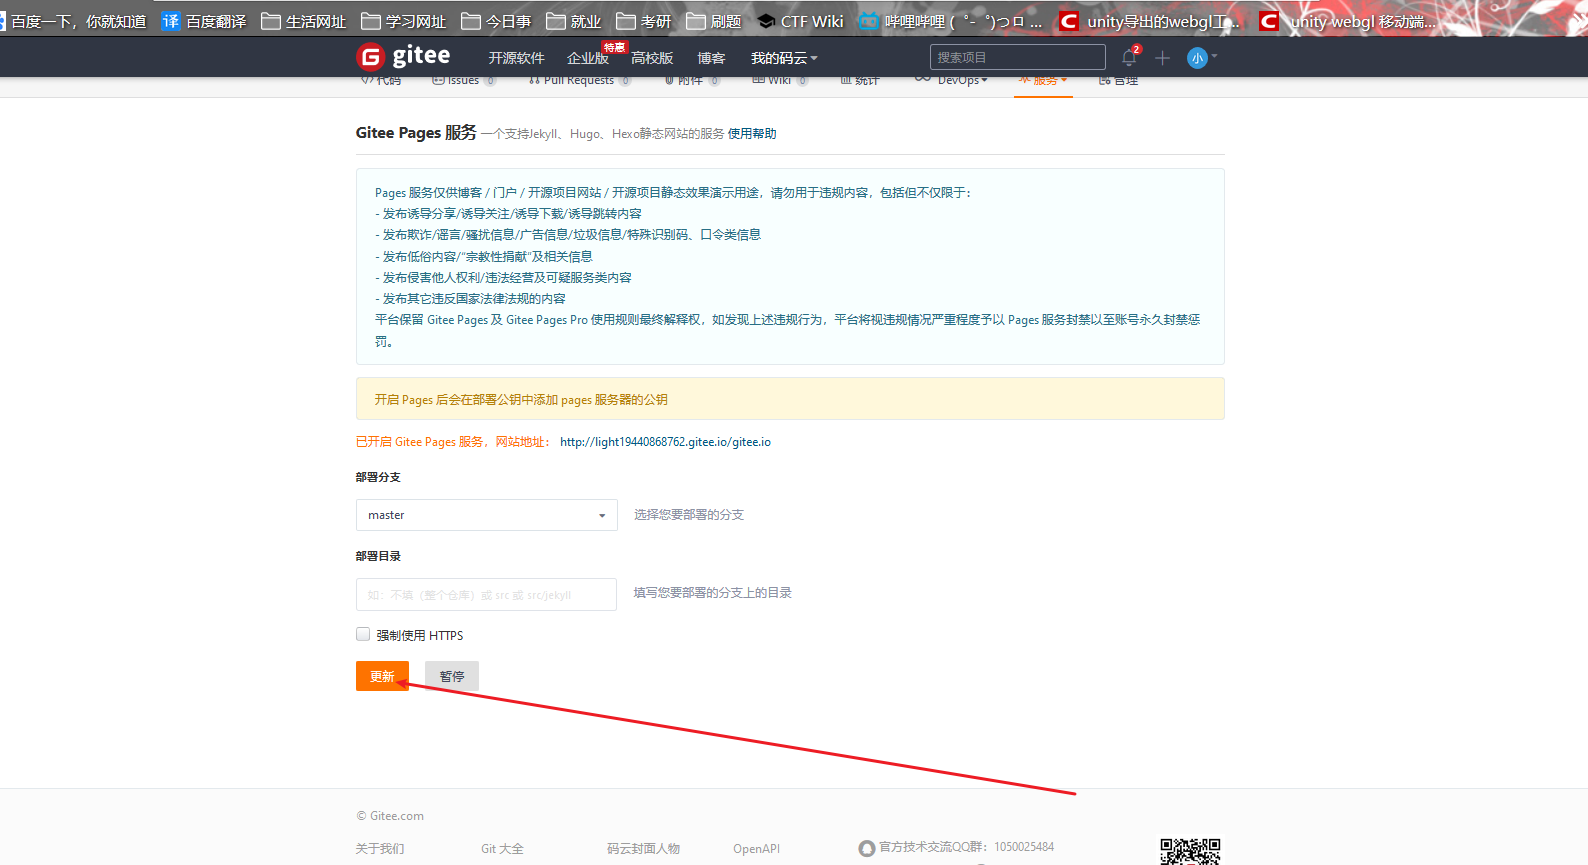Click the 暂停 button

pos(452,676)
